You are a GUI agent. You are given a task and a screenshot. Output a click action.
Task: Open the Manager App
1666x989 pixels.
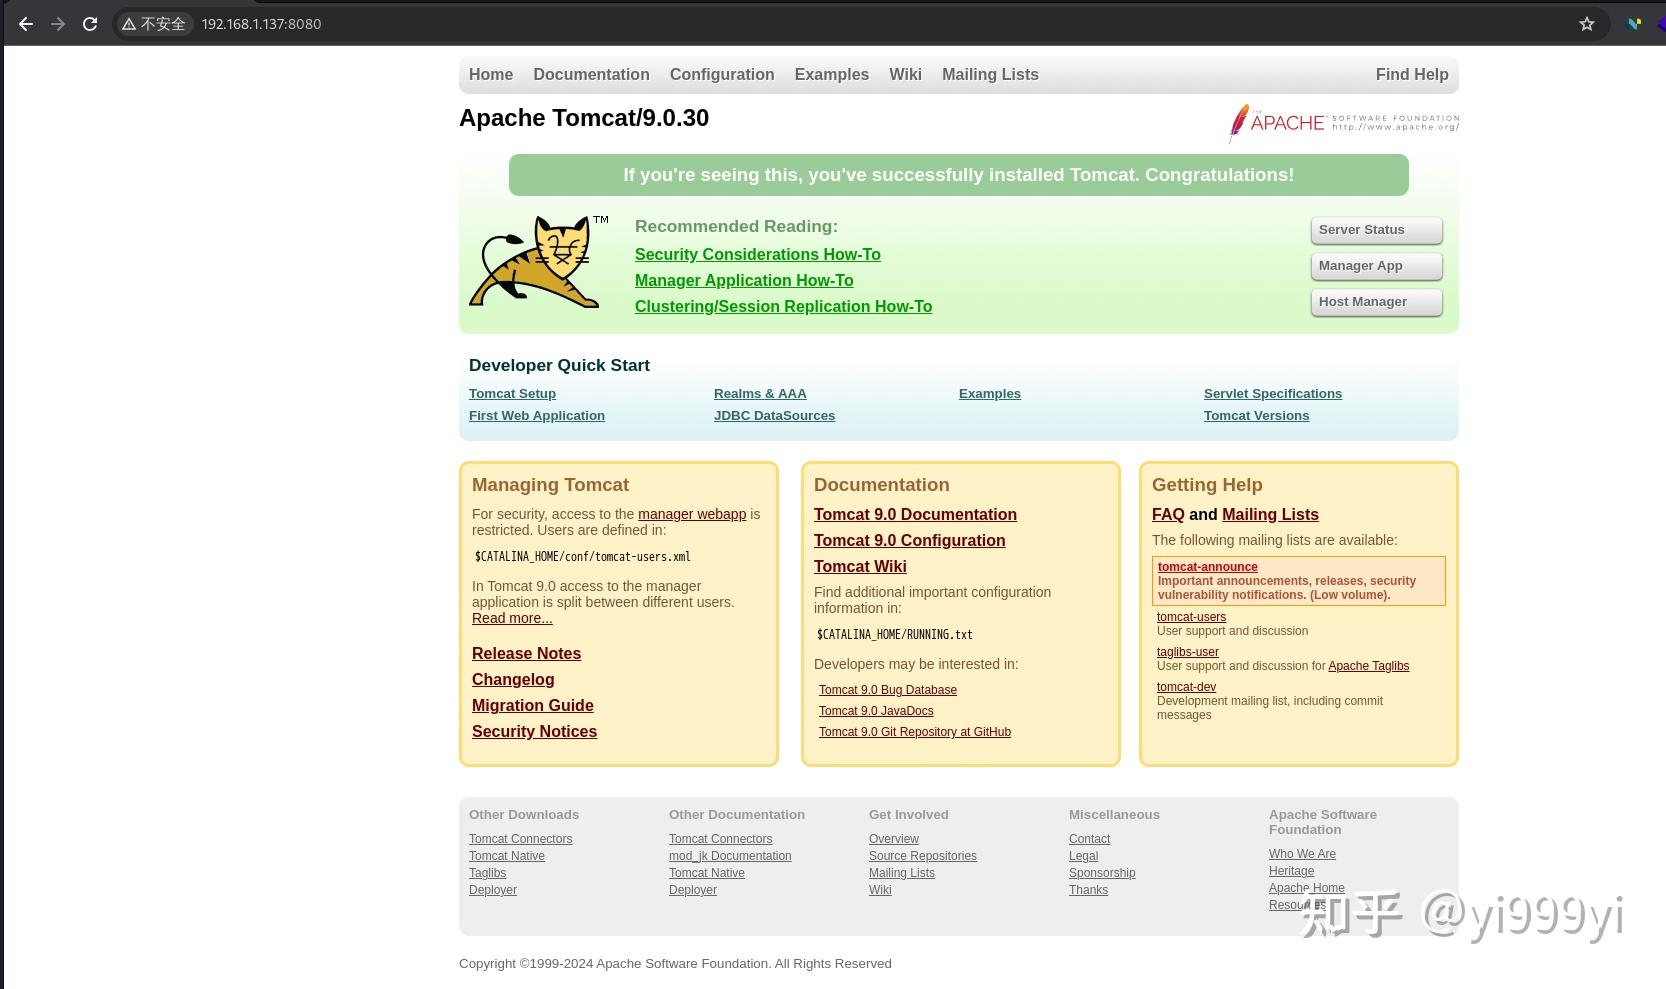[x=1376, y=265]
